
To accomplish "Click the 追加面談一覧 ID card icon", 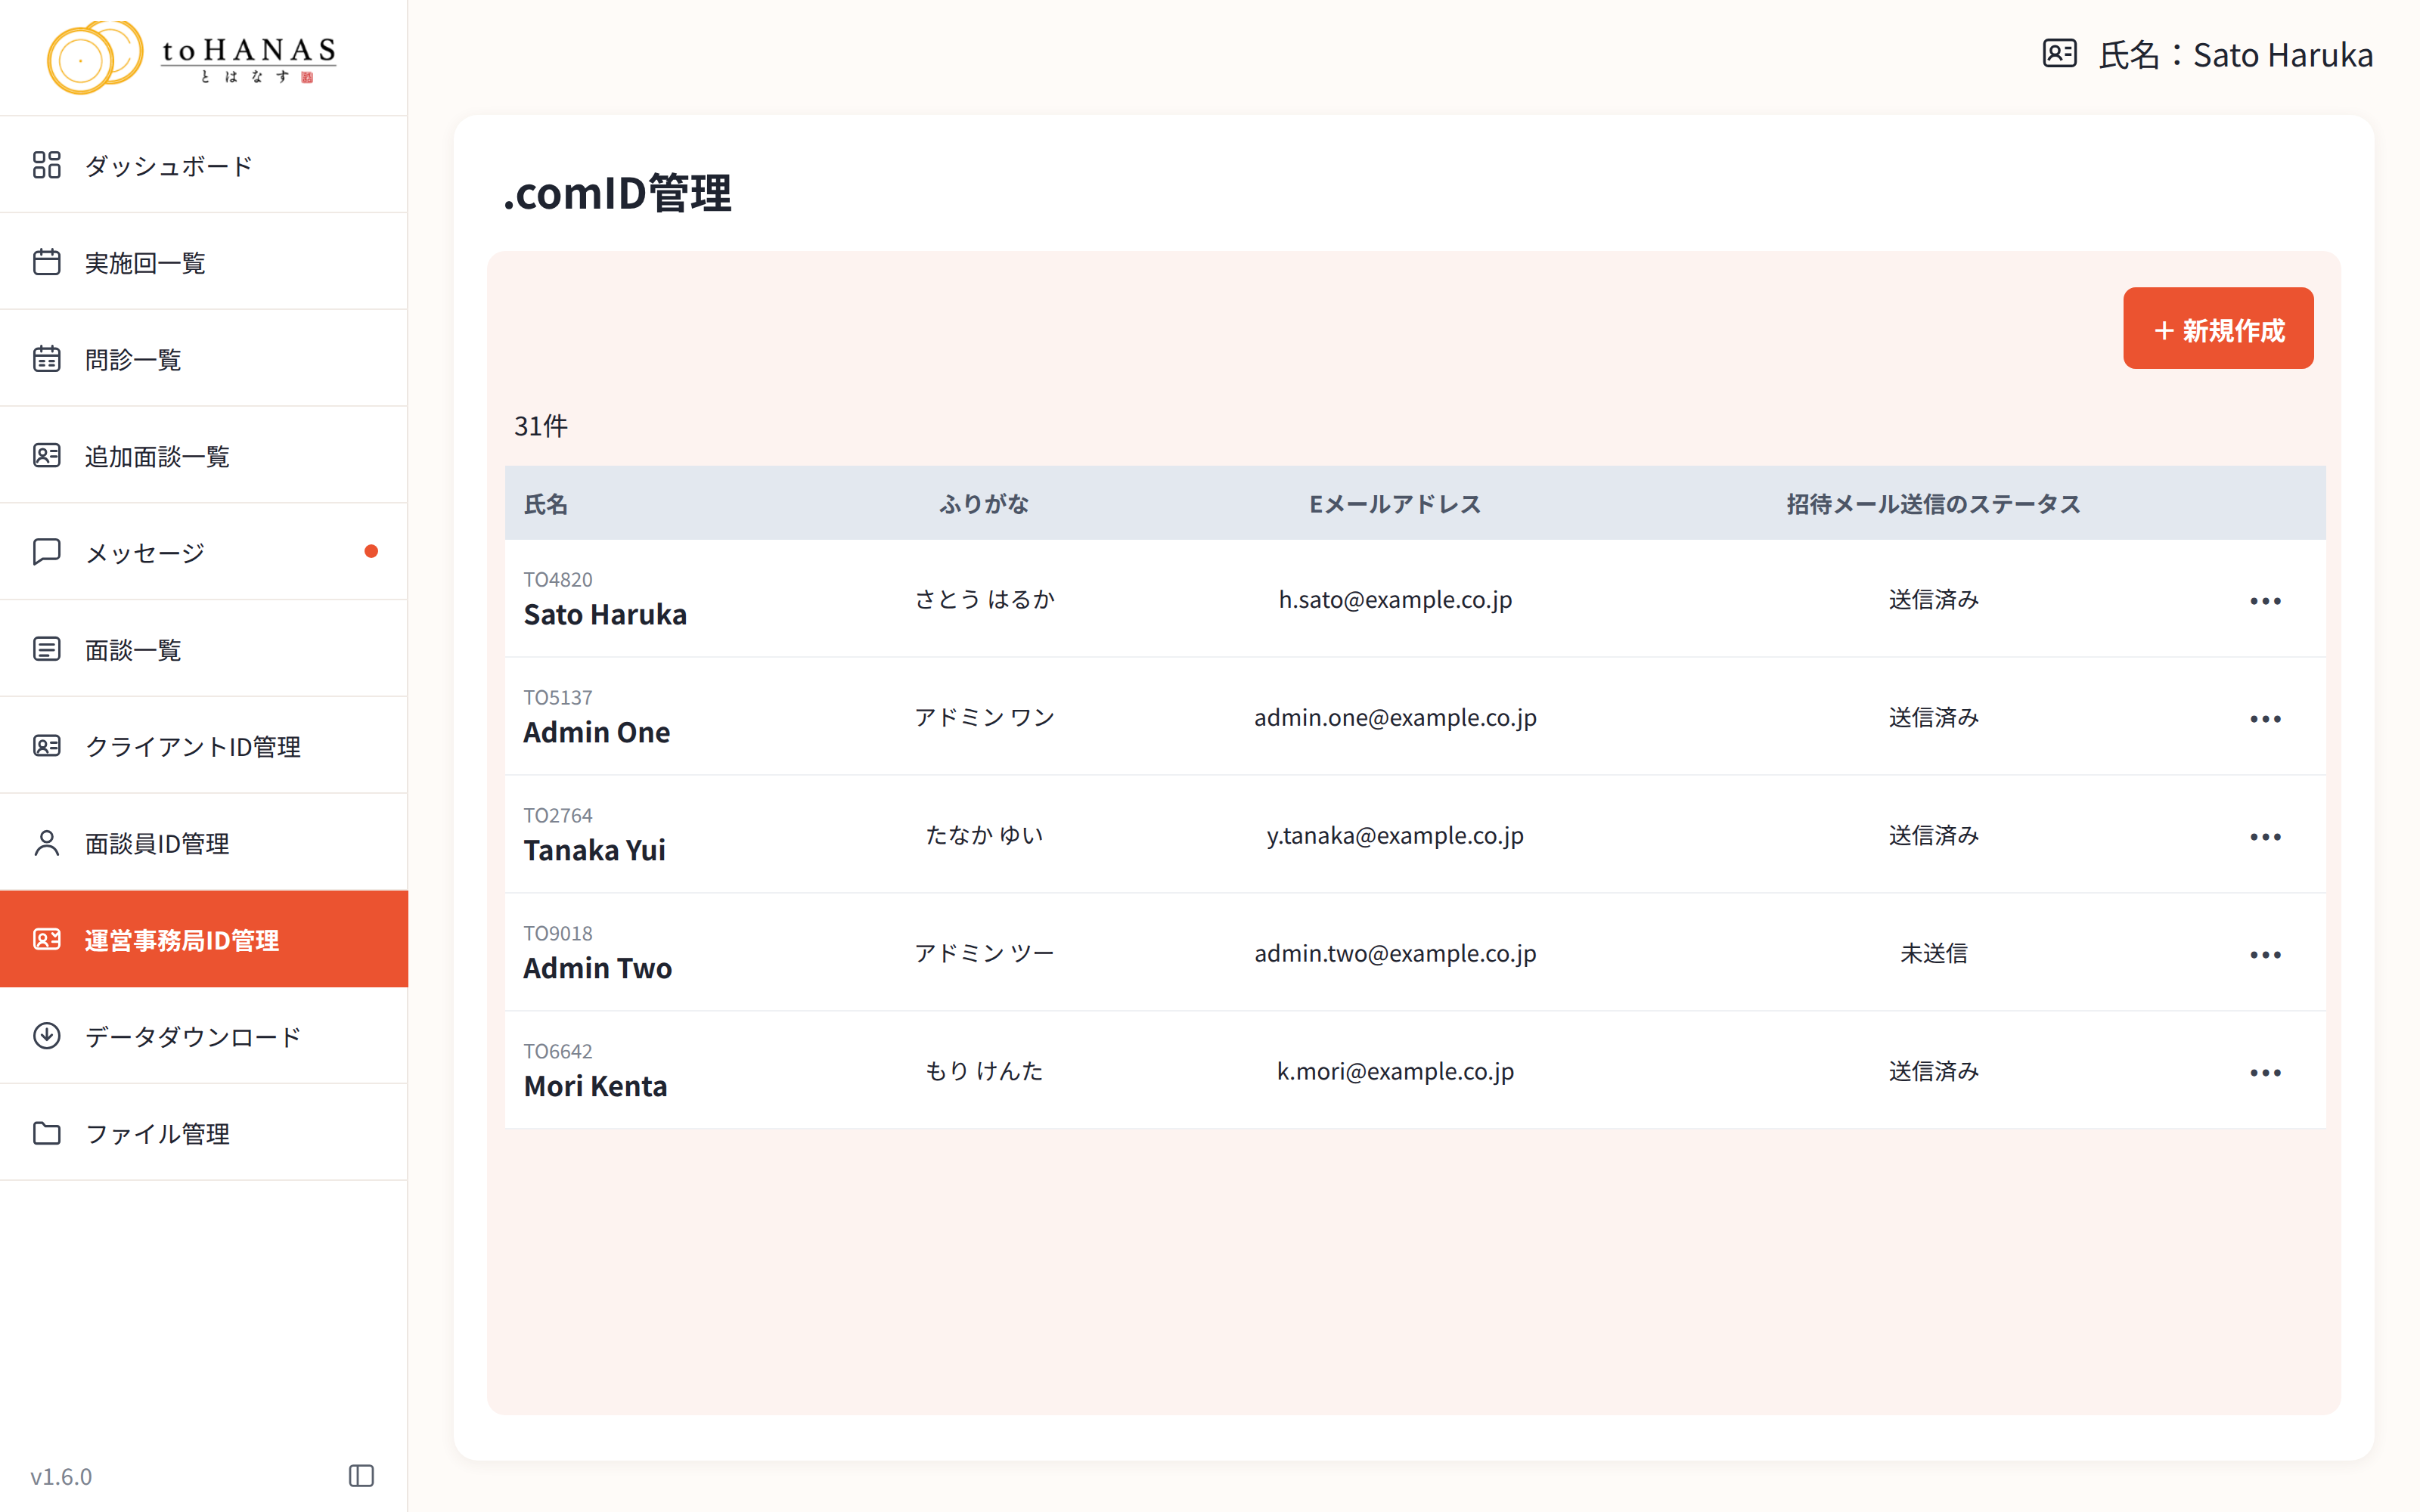I will 47,456.
